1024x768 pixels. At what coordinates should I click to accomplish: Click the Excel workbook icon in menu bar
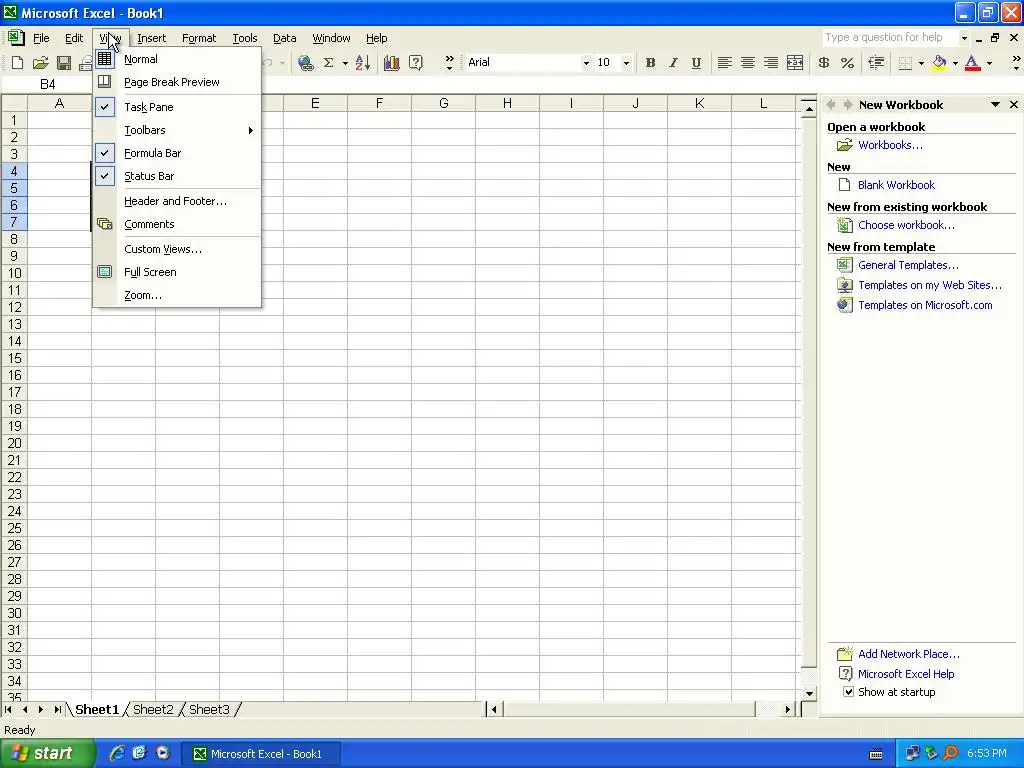coord(16,38)
